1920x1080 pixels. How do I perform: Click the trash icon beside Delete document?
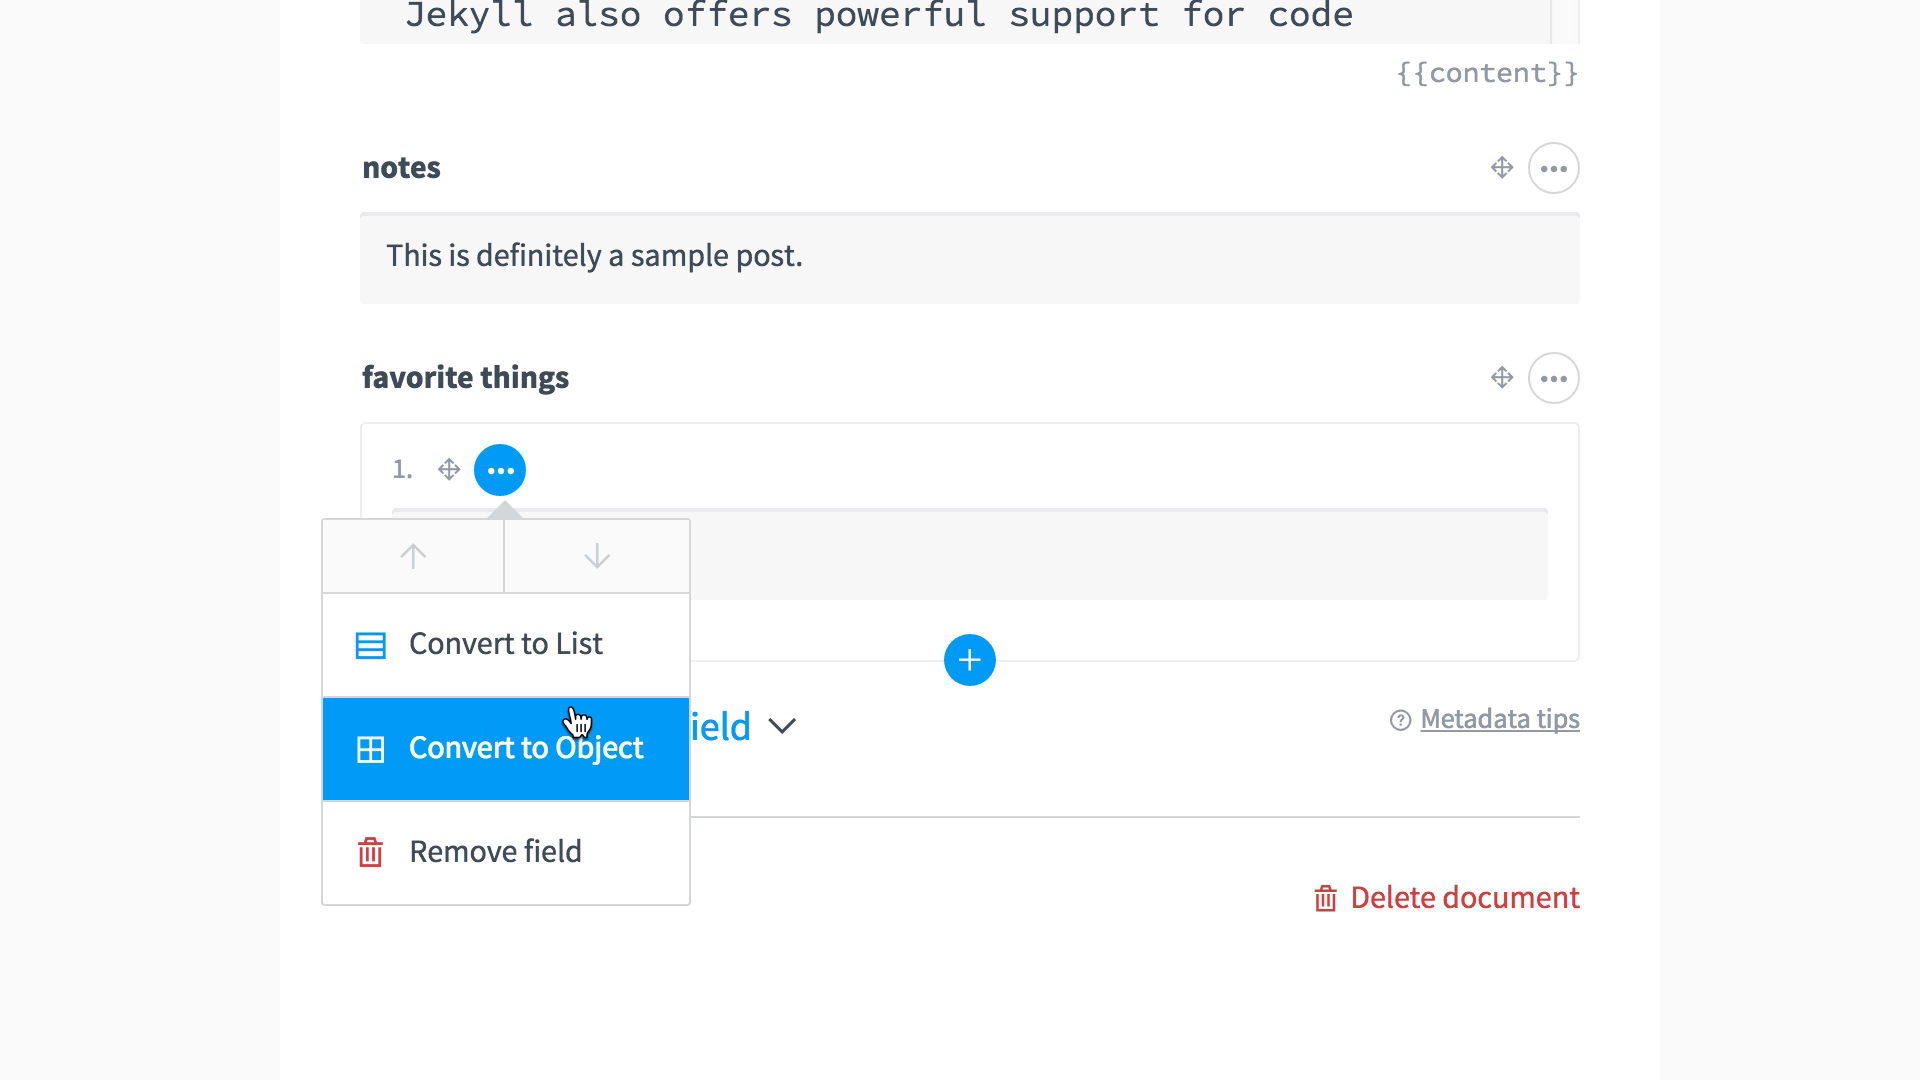point(1325,898)
